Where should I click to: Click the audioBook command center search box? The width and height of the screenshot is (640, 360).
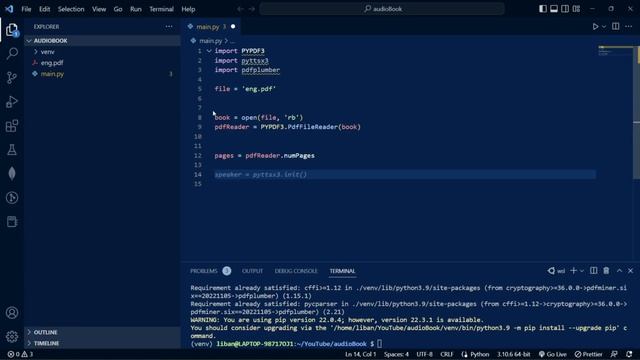coord(382,9)
